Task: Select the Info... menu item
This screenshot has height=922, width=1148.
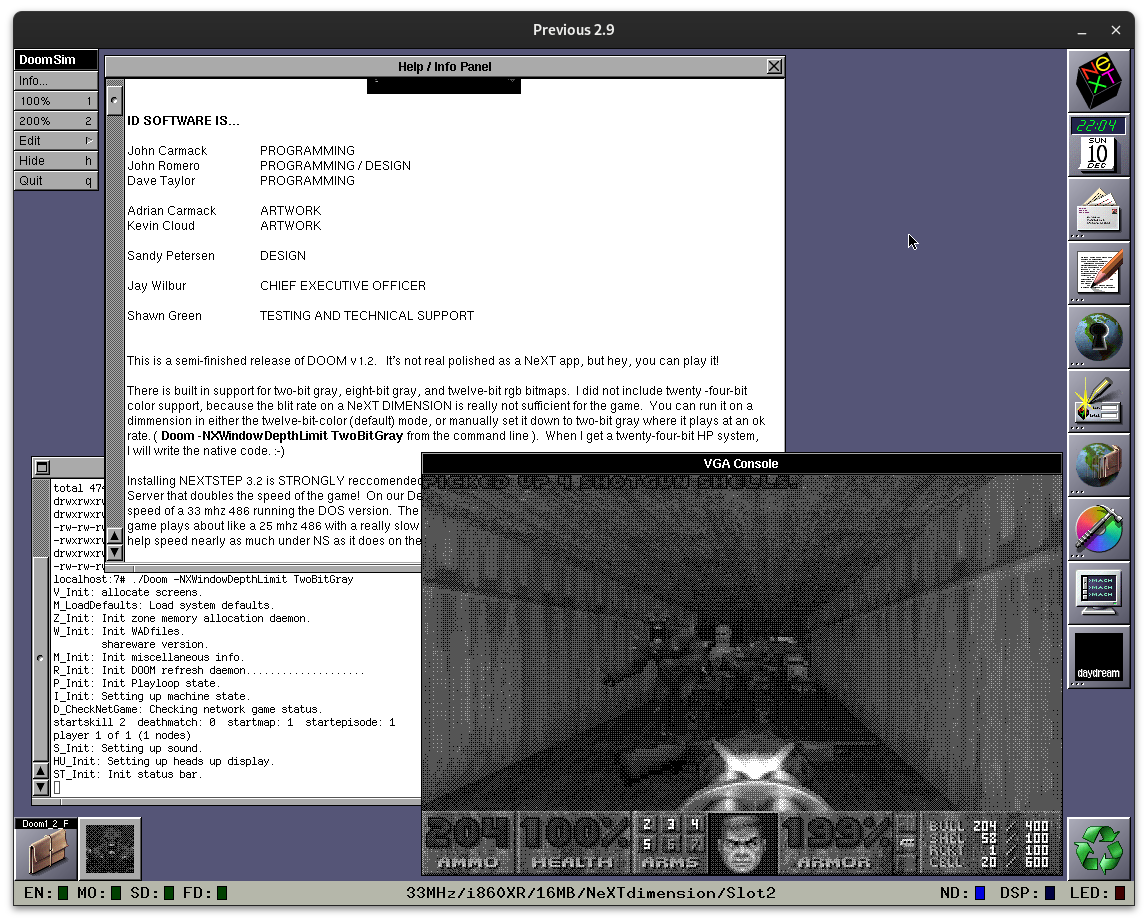Action: [56, 81]
